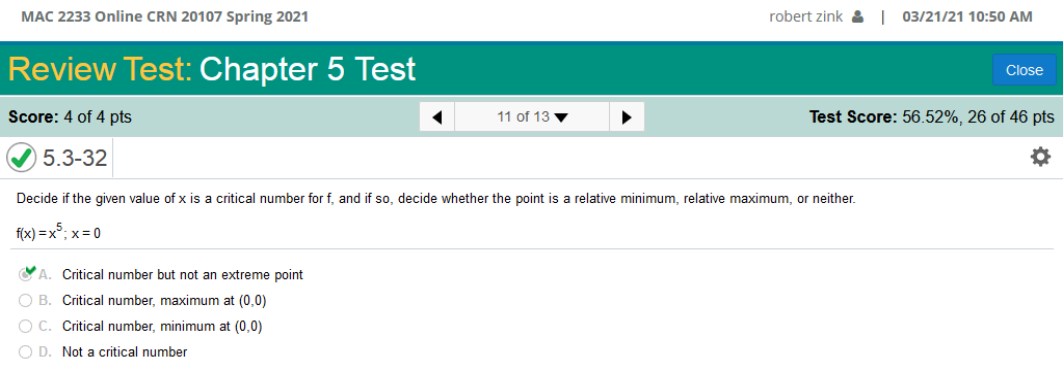Open the 11 of 13 question dropdown
This screenshot has height=371, width=1064.
click(532, 117)
